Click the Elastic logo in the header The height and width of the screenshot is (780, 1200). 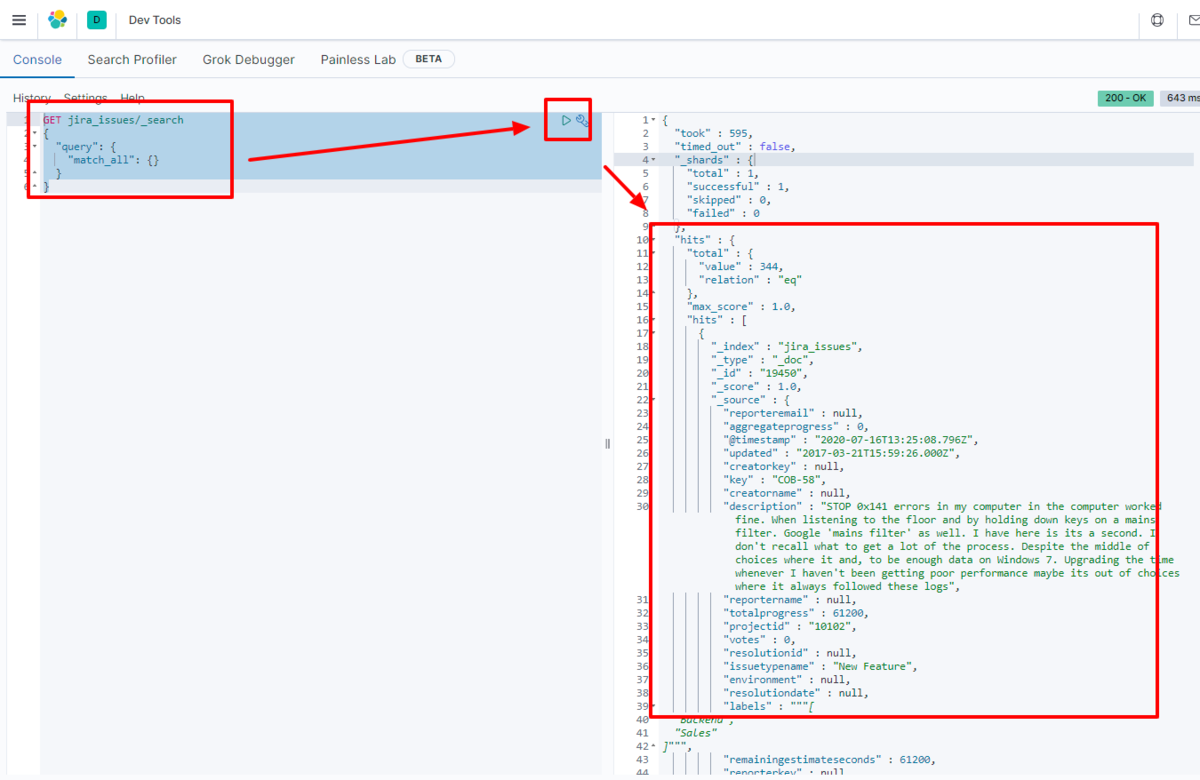[x=57, y=19]
